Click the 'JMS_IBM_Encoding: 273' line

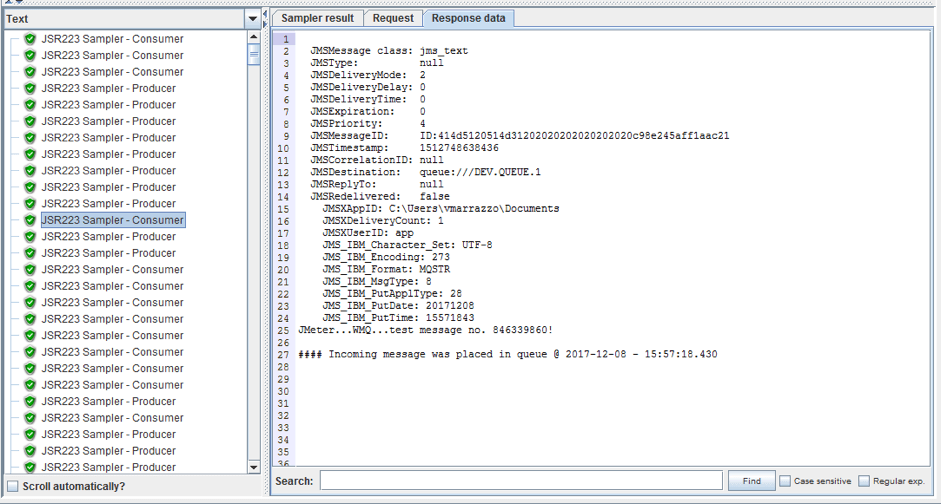click(x=386, y=257)
